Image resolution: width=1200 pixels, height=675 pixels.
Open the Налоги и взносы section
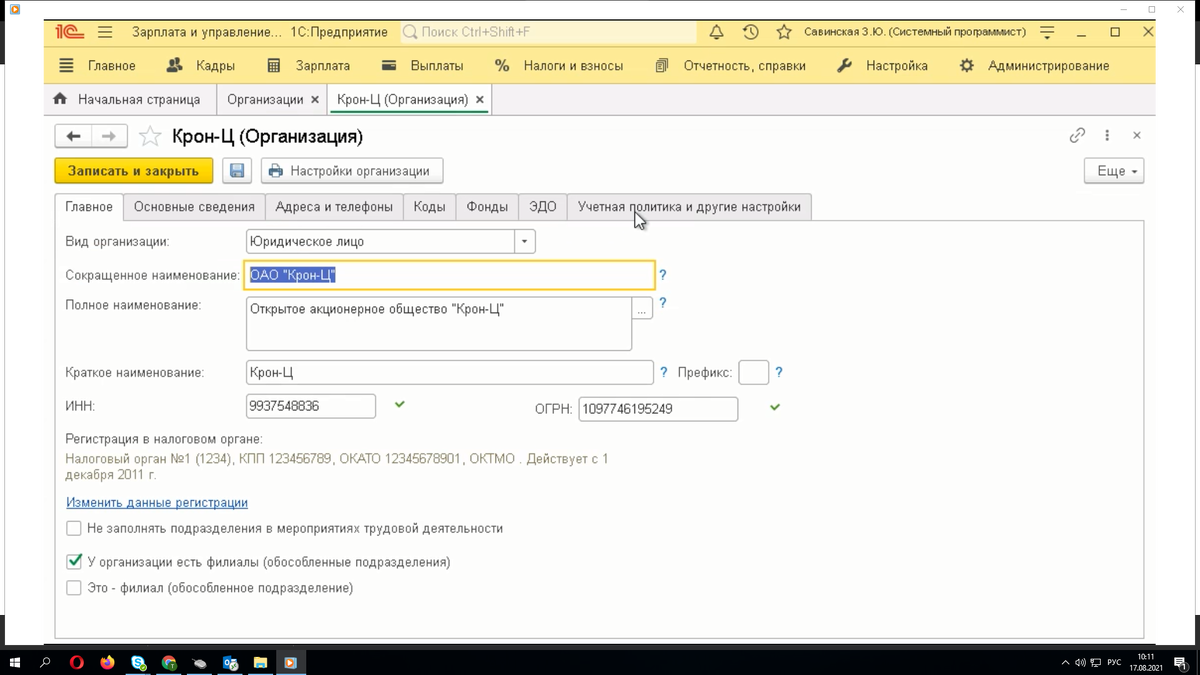click(559, 66)
